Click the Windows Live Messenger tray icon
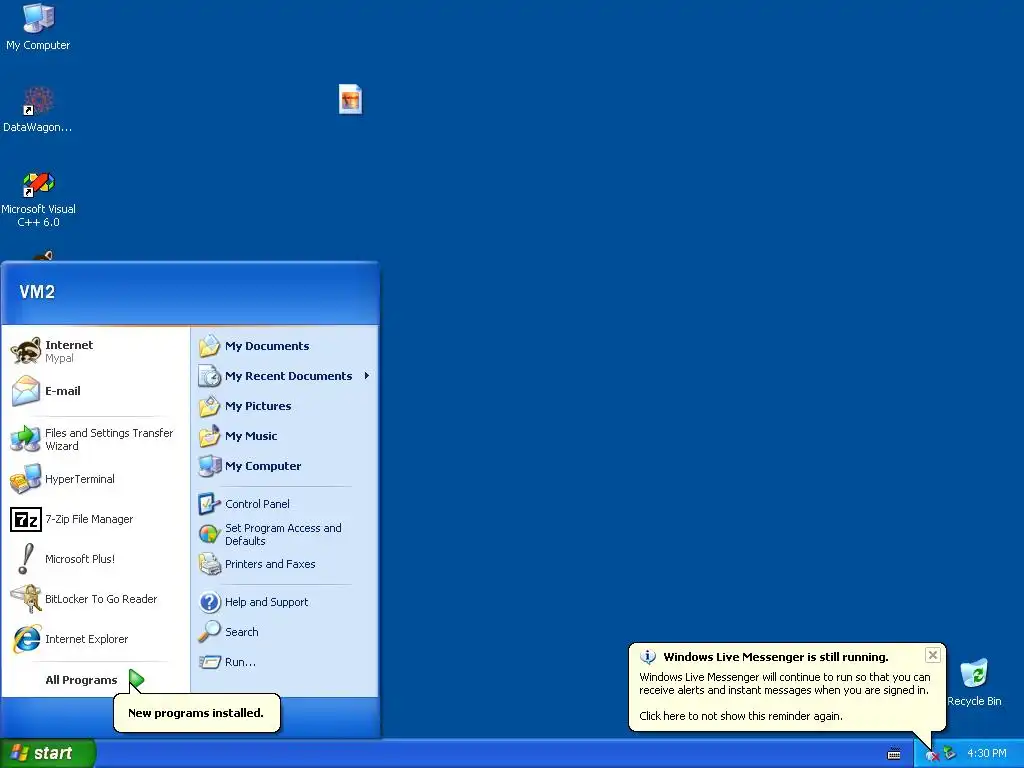Screen dimensions: 1024x768 click(x=932, y=754)
